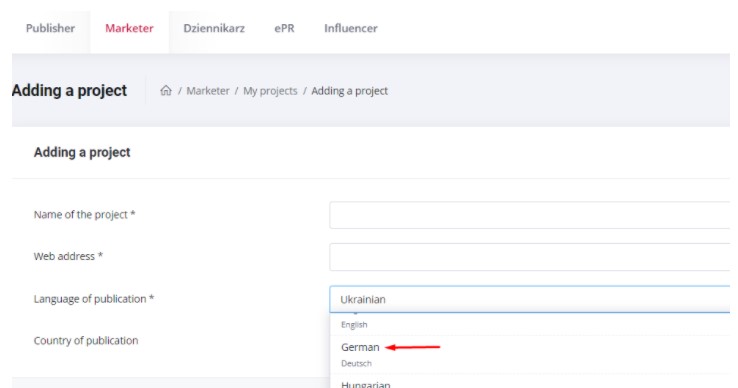Go to home via breadcrumb house icon
The height and width of the screenshot is (388, 738).
pos(166,90)
